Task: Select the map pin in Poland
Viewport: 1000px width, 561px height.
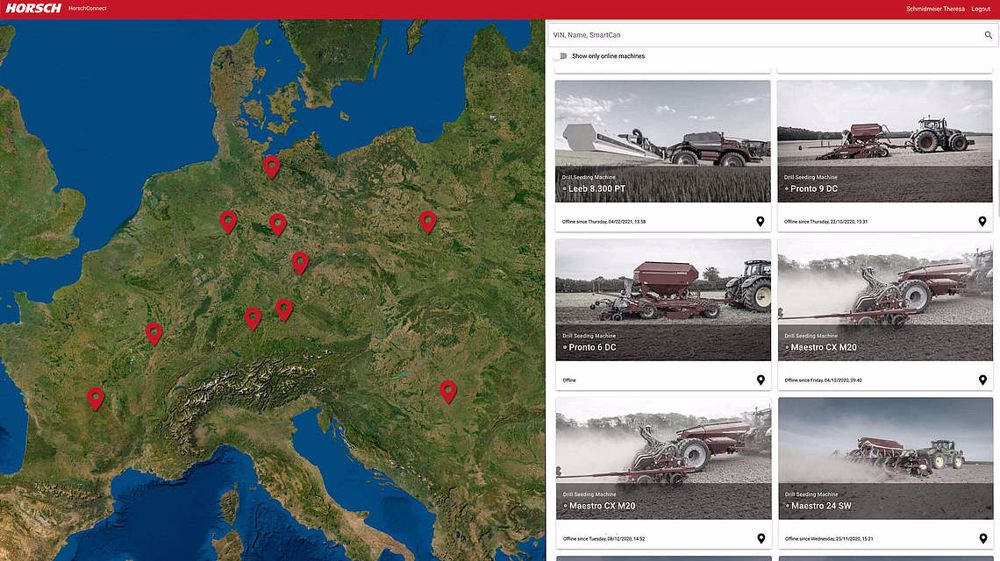Action: click(x=427, y=222)
